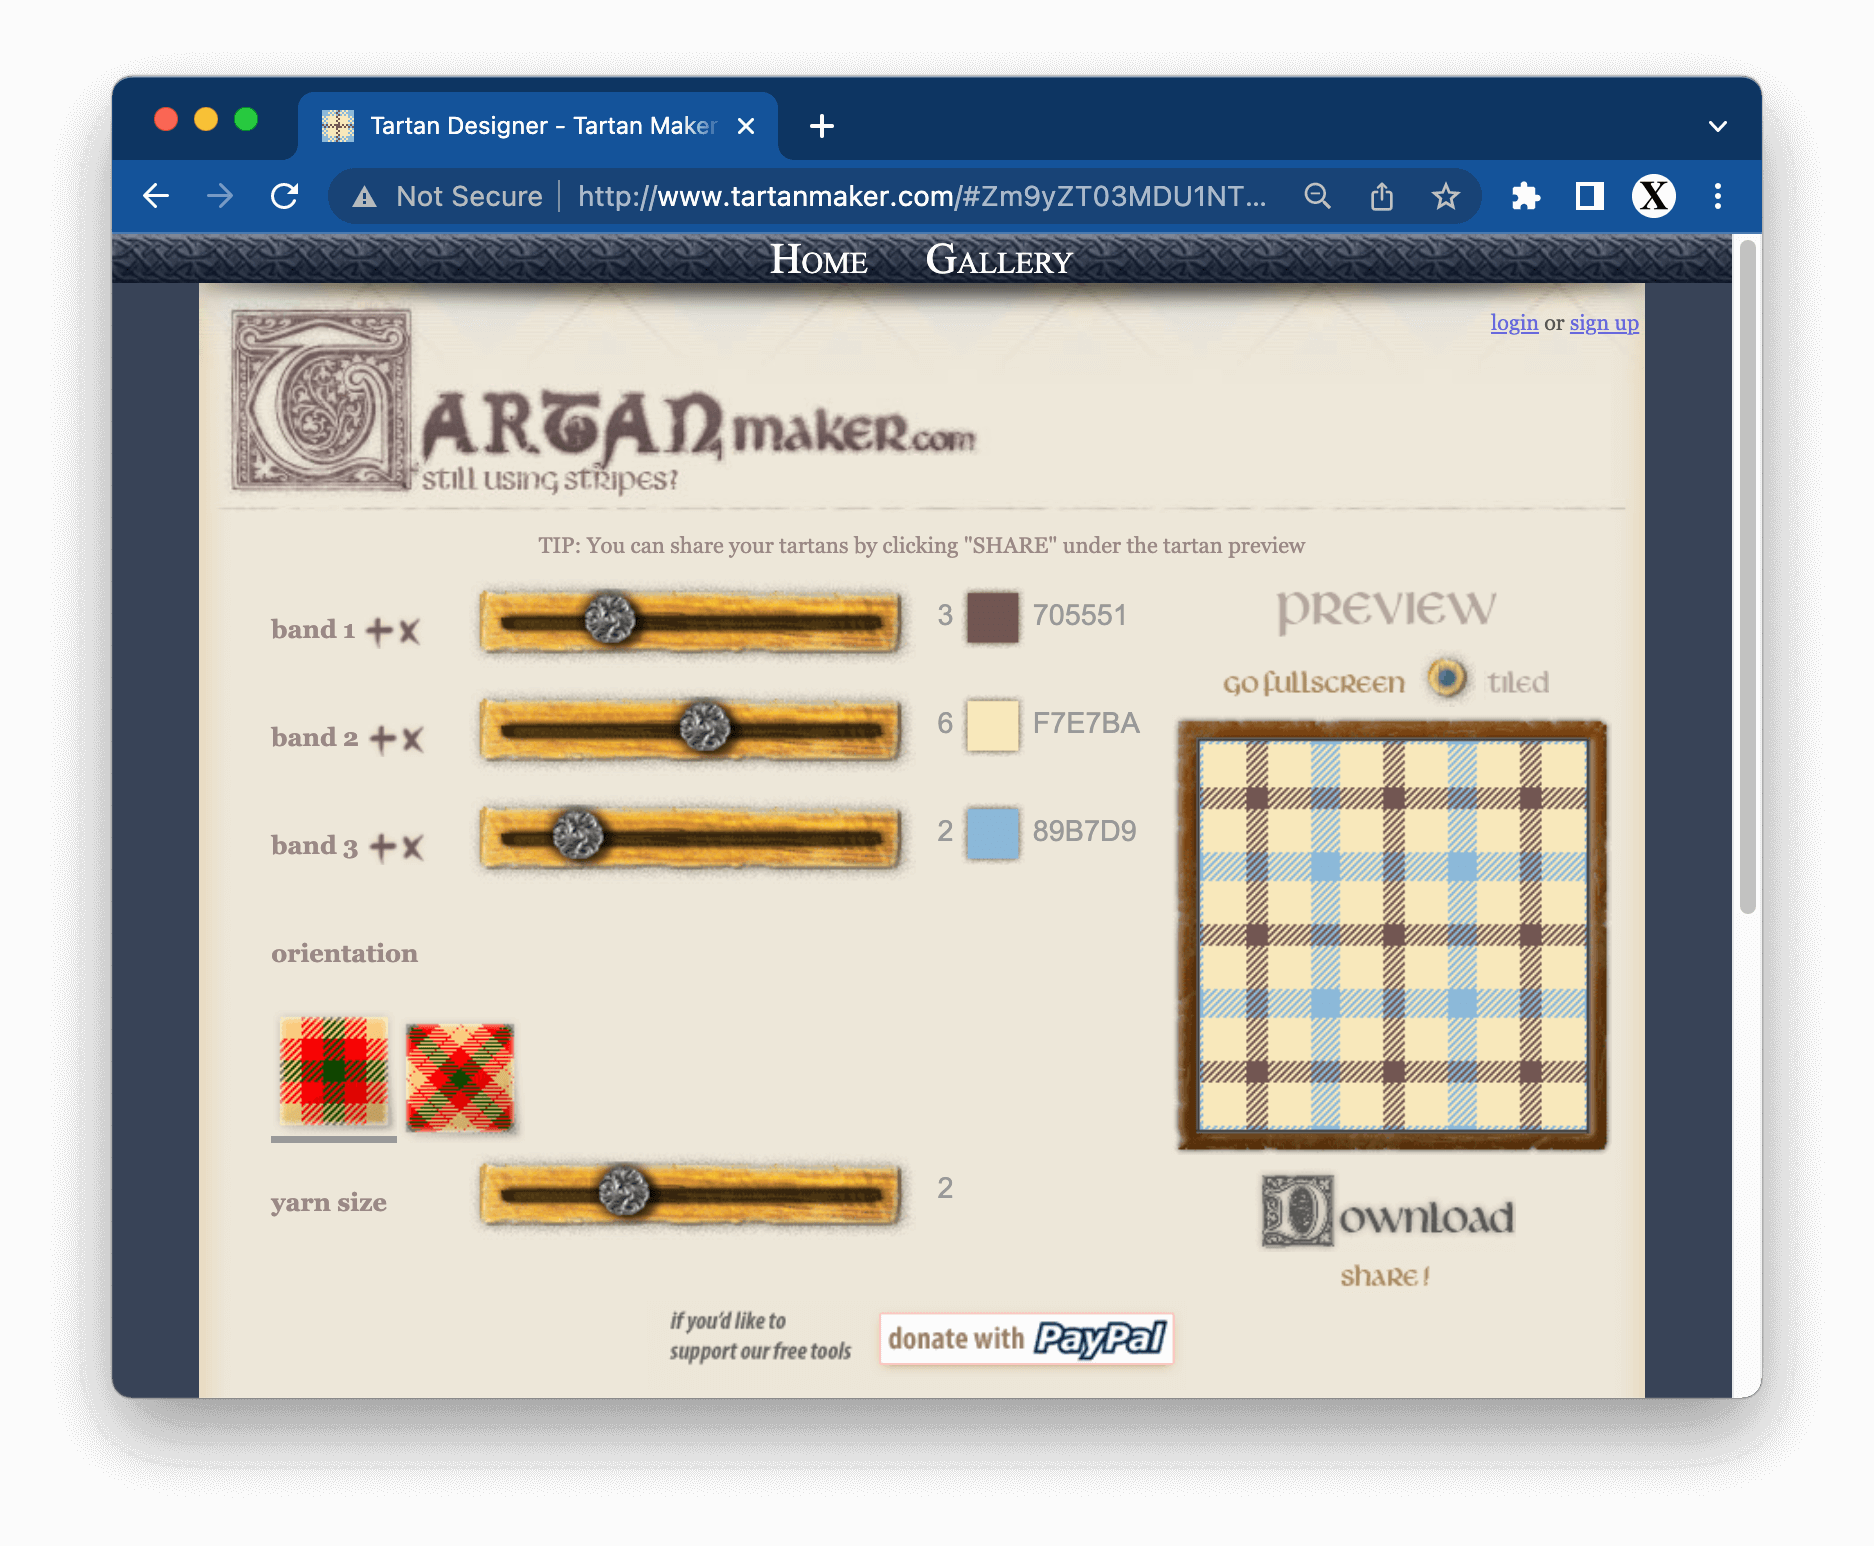Toggle the browser side panel
Viewport: 1874px width, 1546px height.
[x=1589, y=196]
